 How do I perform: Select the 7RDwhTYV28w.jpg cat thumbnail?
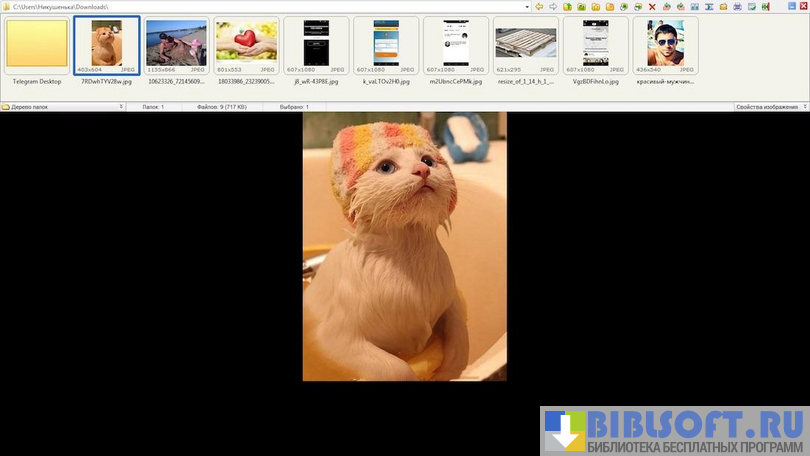coord(107,46)
